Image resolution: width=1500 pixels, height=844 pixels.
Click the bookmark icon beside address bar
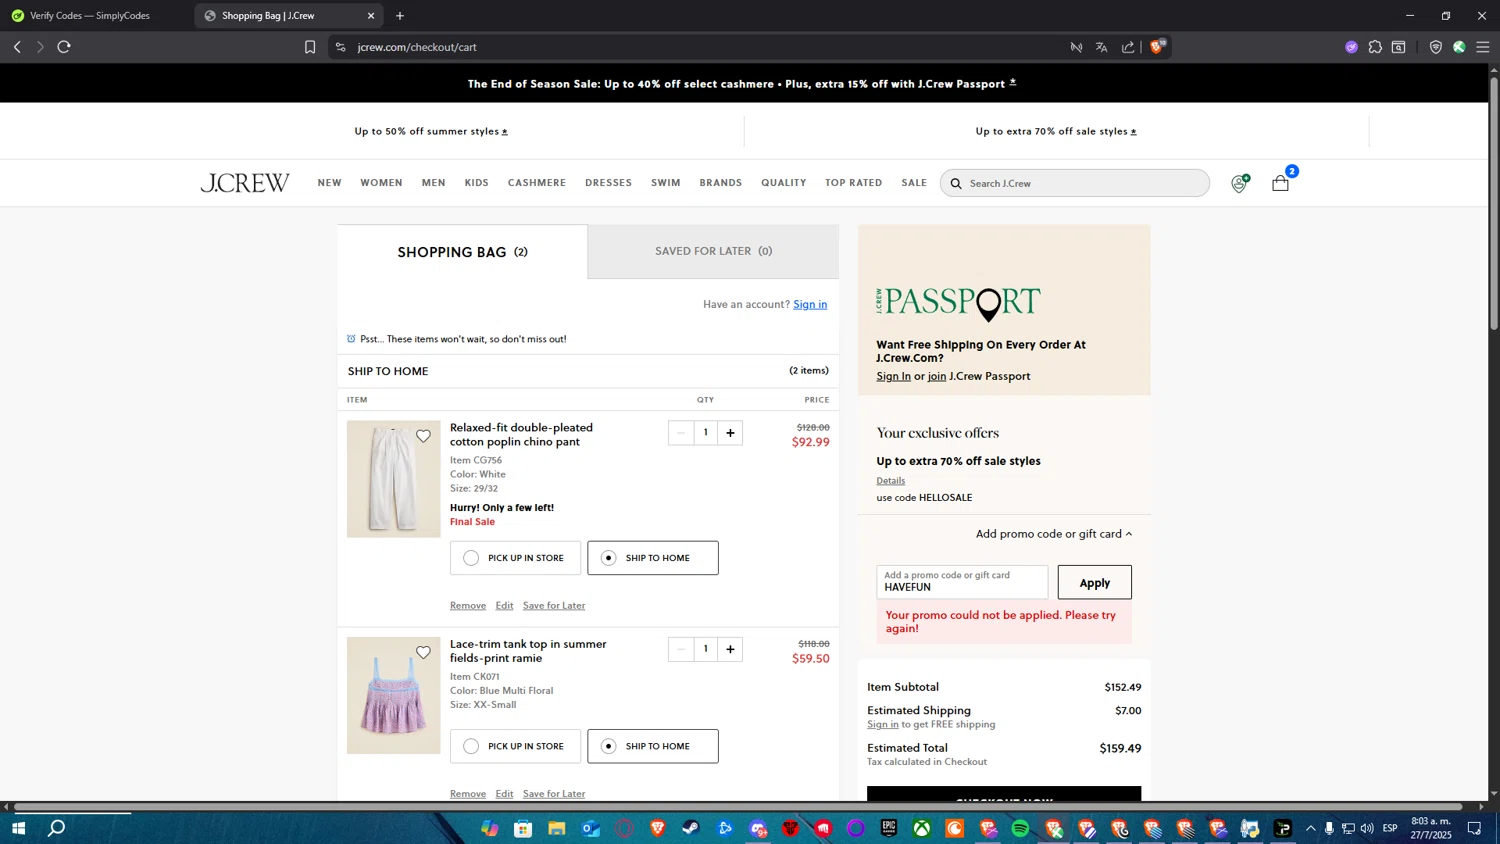(310, 47)
